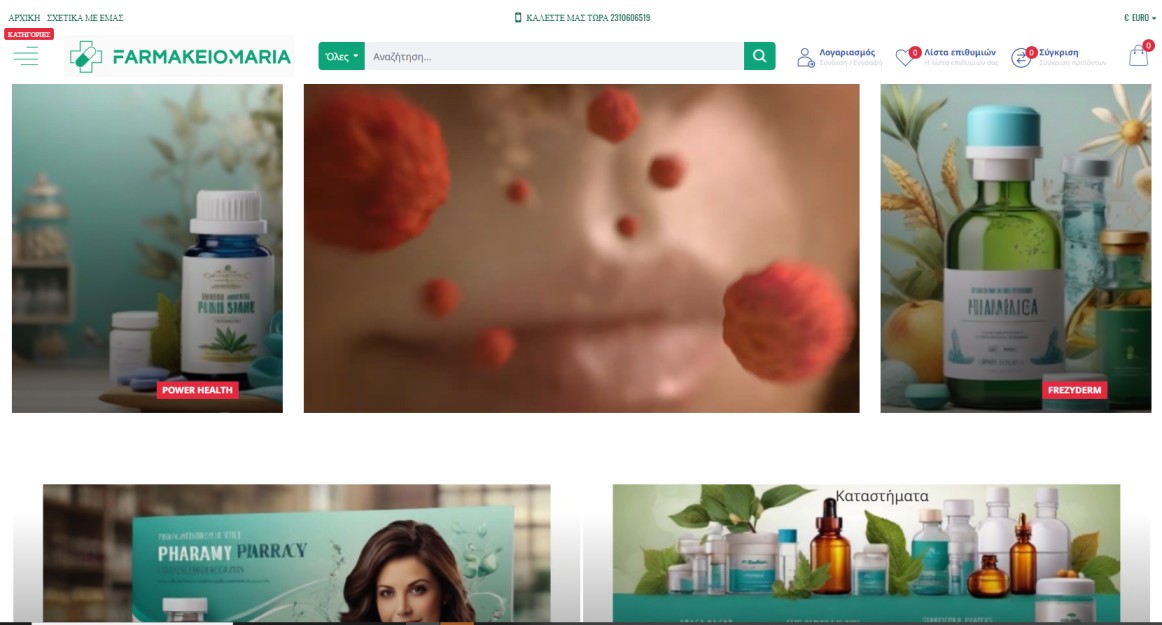Click the Λογαριασμός account link
1162x625 pixels.
pos(847,52)
